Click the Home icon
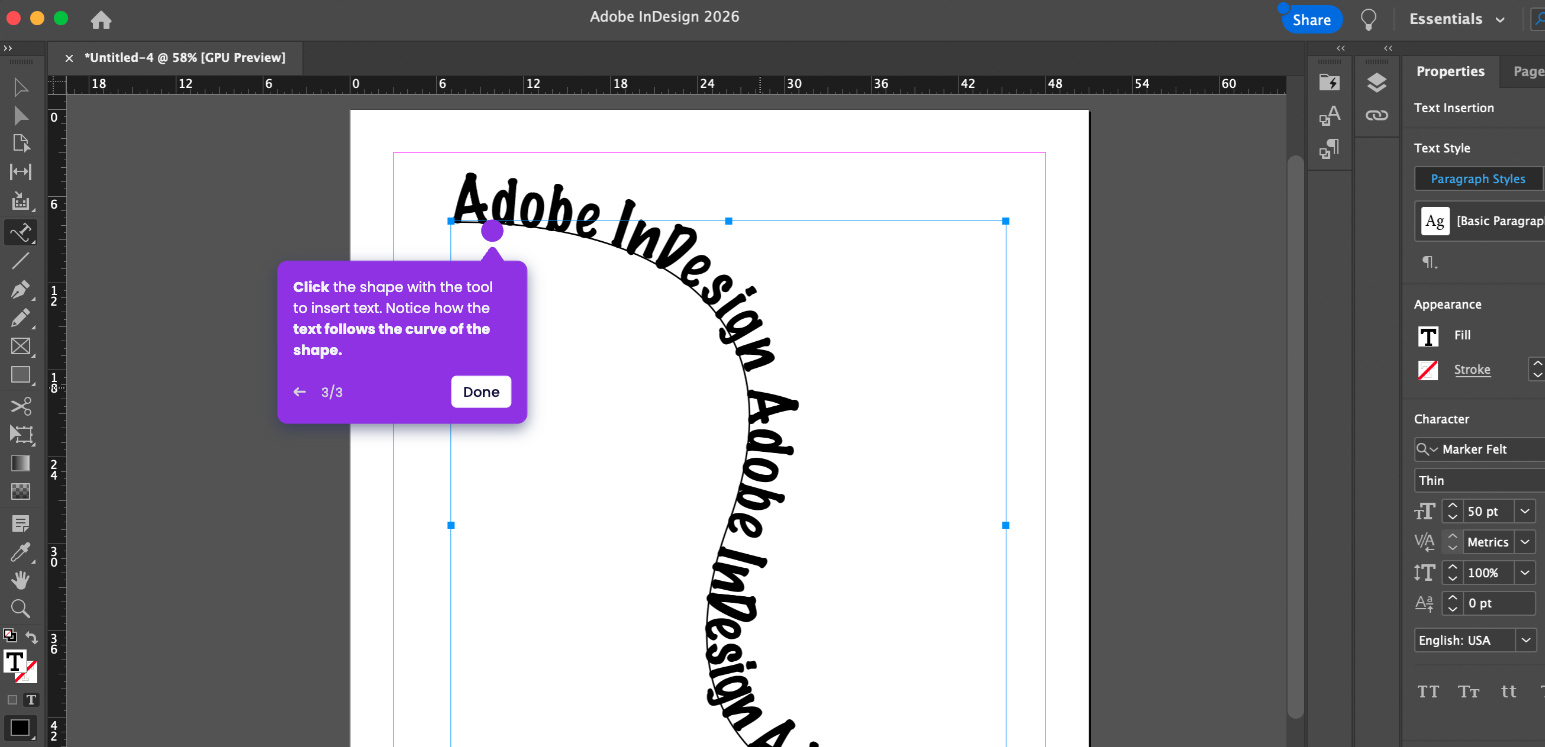Image resolution: width=1545 pixels, height=747 pixels. pyautogui.click(x=101, y=19)
